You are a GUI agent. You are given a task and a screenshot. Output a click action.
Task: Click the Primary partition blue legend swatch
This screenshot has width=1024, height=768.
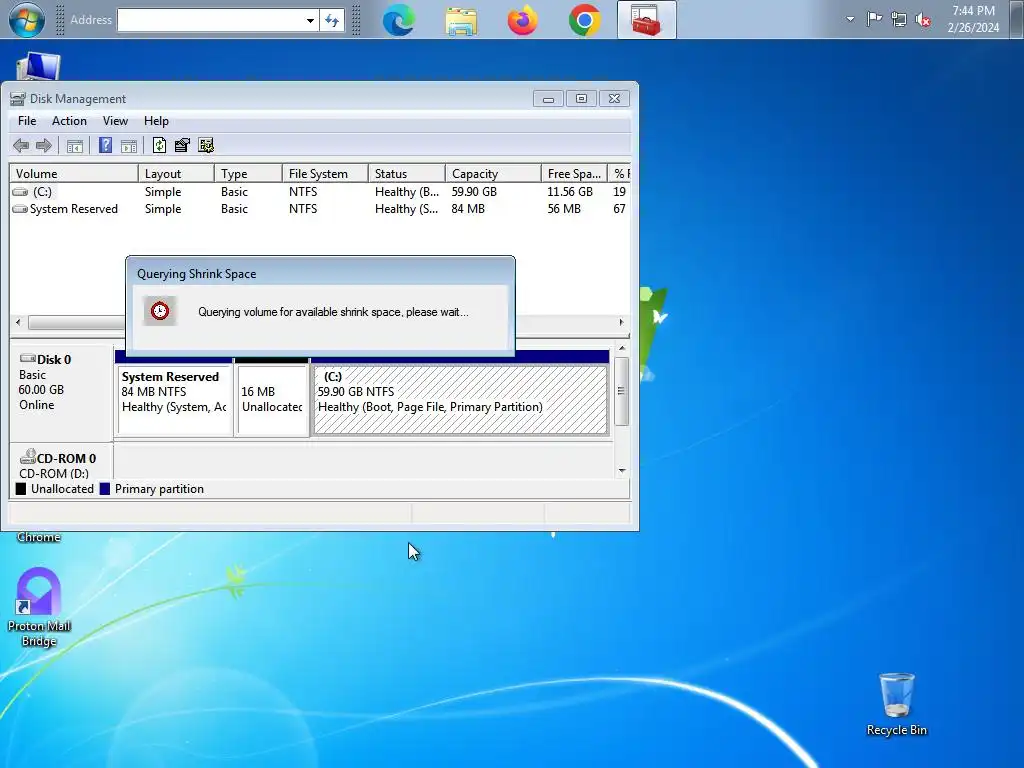tap(104, 489)
